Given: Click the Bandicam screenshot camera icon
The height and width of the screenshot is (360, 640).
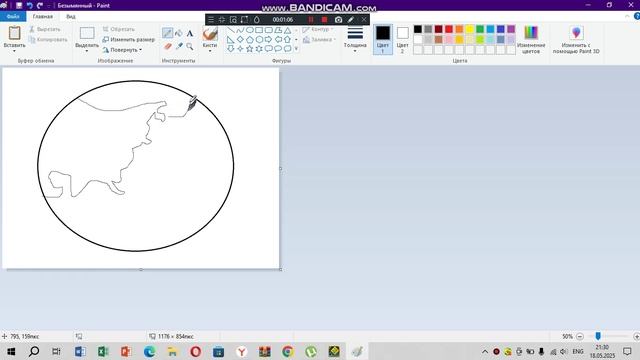Looking at the screenshot, I should [338, 20].
